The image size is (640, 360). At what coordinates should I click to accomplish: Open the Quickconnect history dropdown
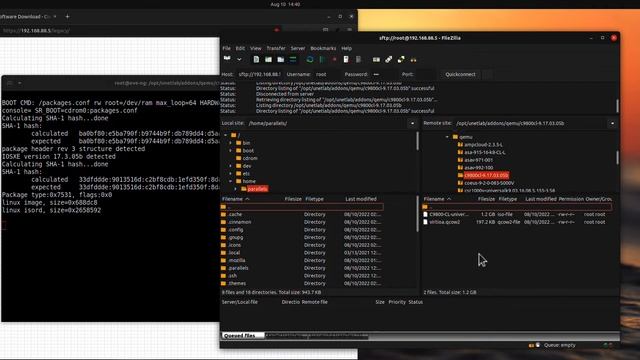click(x=487, y=74)
